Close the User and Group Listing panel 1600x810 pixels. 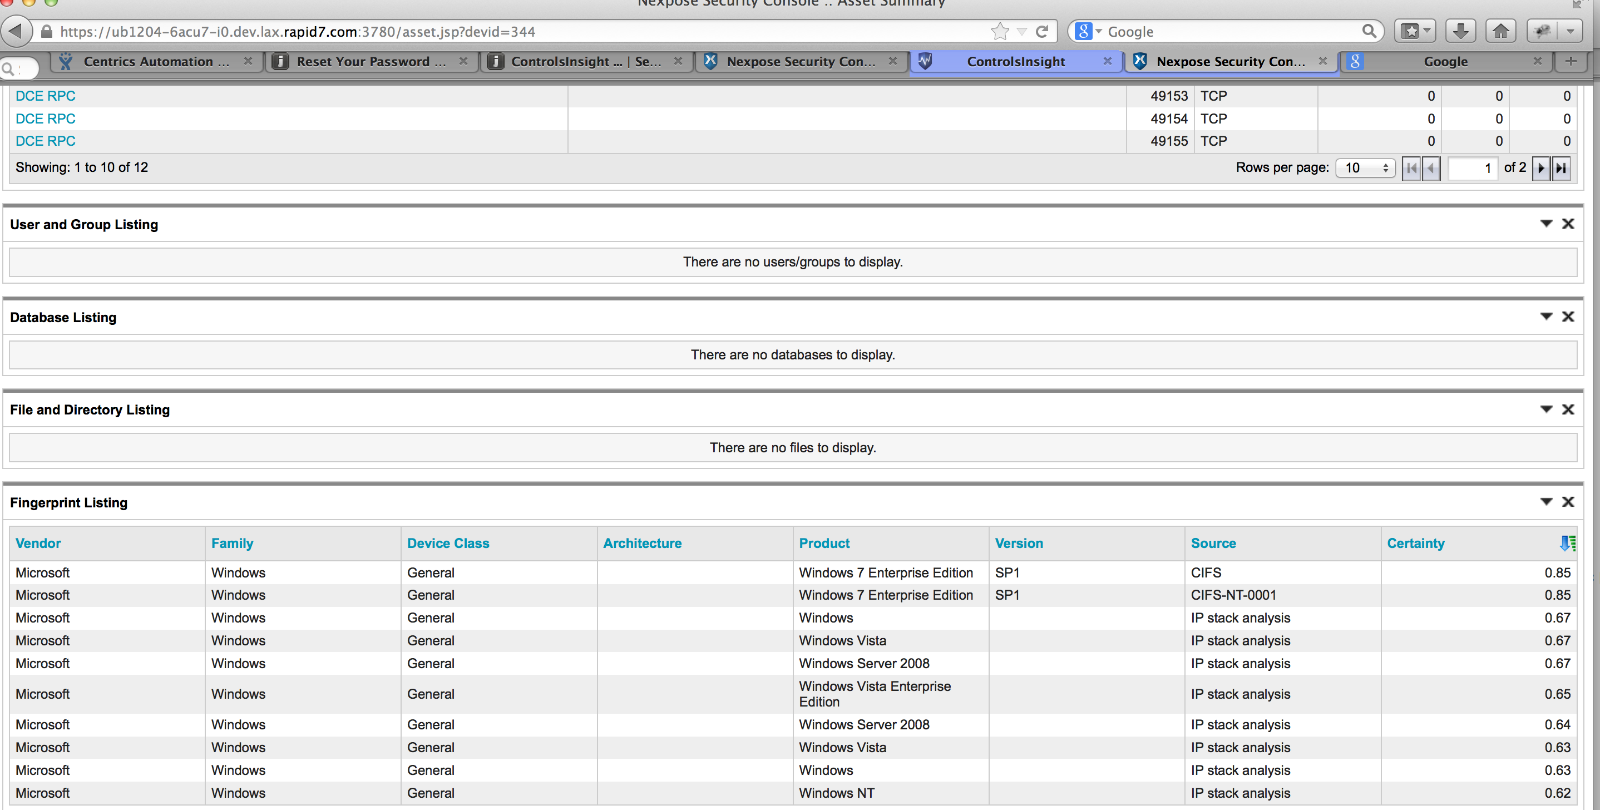tap(1568, 224)
